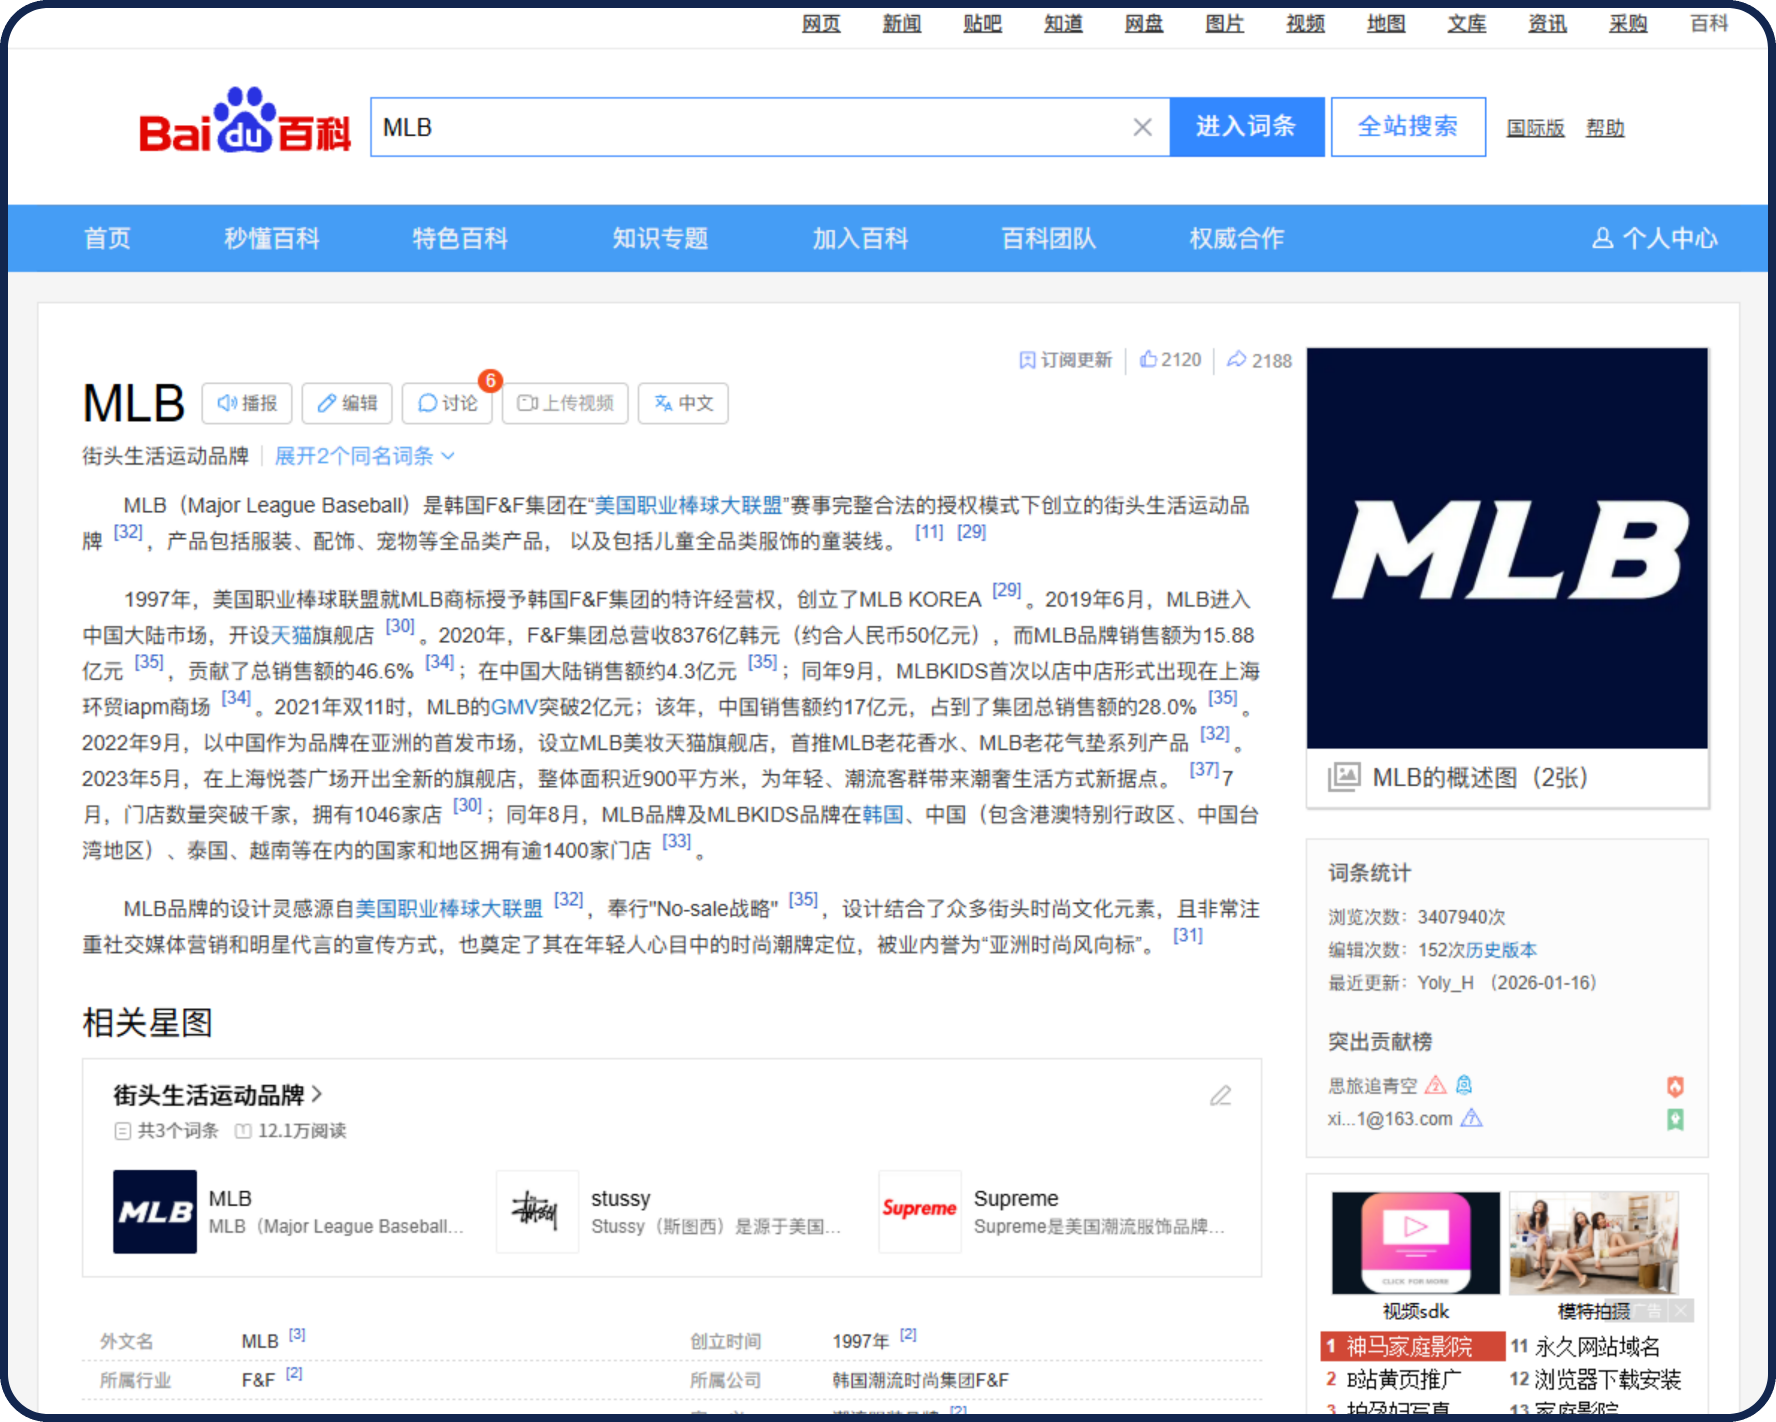
Task: Open 采购 in the top navigation
Action: (x=1628, y=23)
